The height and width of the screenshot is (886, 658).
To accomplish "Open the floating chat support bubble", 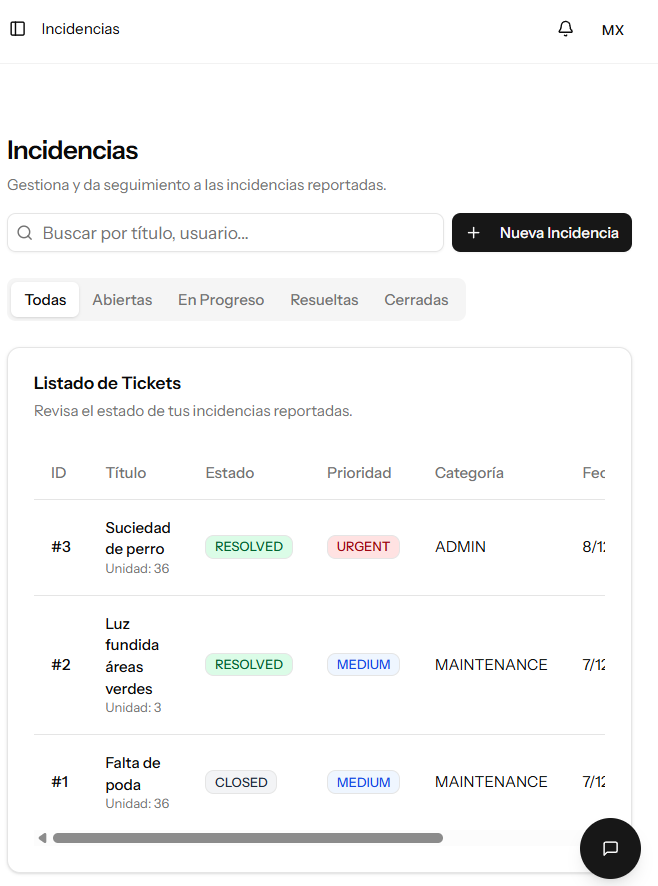I will (x=610, y=848).
